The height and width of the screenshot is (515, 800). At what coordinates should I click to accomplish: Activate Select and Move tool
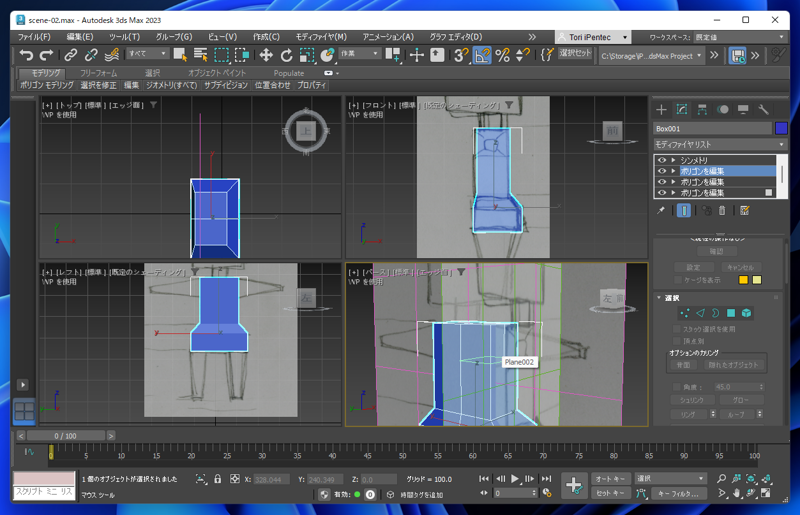[x=266, y=55]
